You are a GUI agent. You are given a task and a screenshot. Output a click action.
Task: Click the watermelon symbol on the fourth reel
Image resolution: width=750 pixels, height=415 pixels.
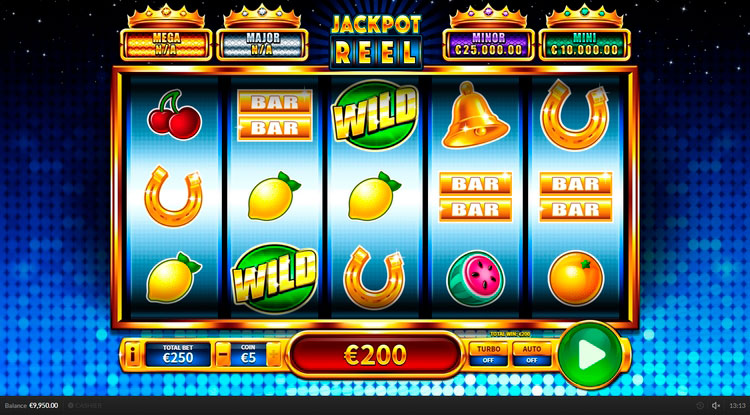click(x=475, y=279)
